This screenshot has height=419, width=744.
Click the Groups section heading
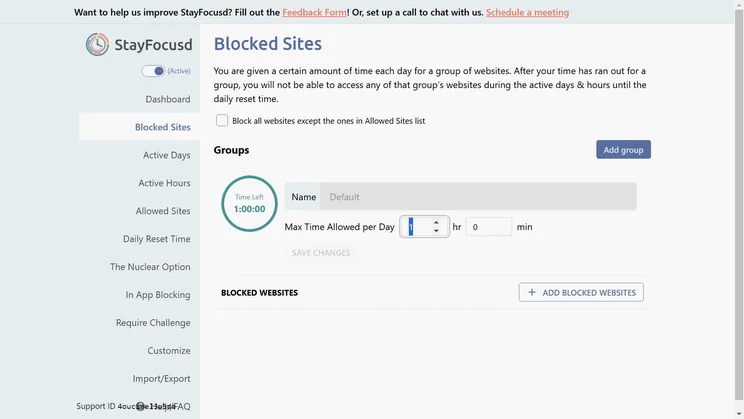tap(231, 150)
